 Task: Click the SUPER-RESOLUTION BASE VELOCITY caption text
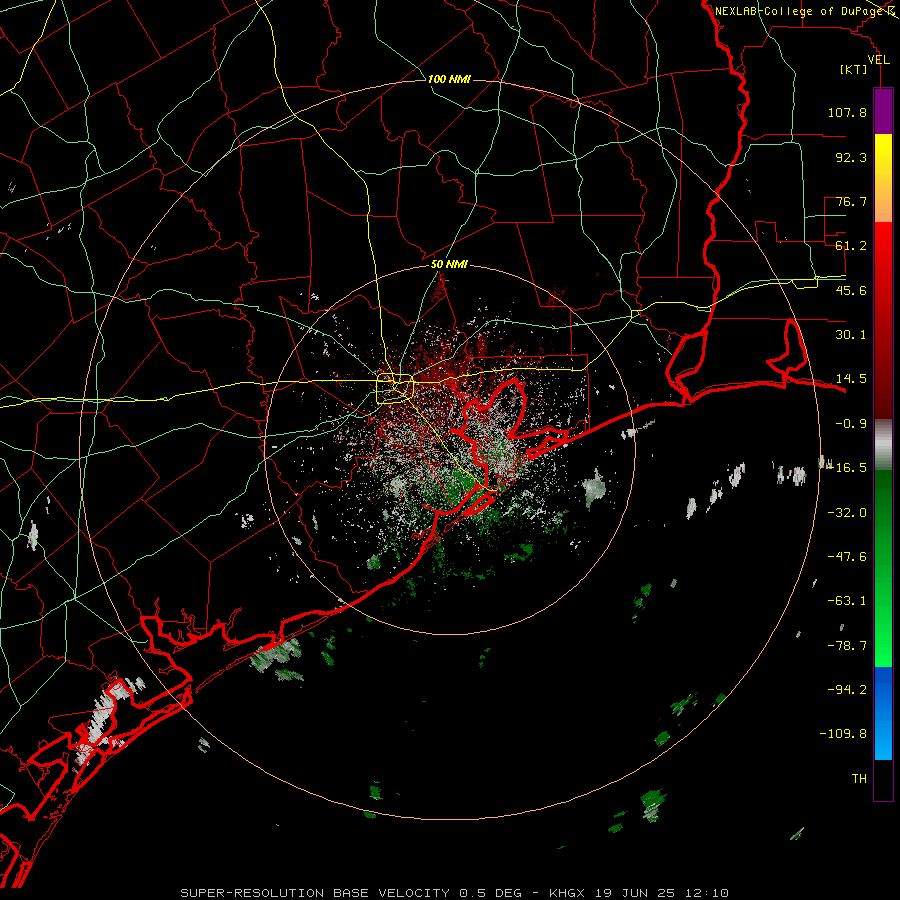coord(317,893)
